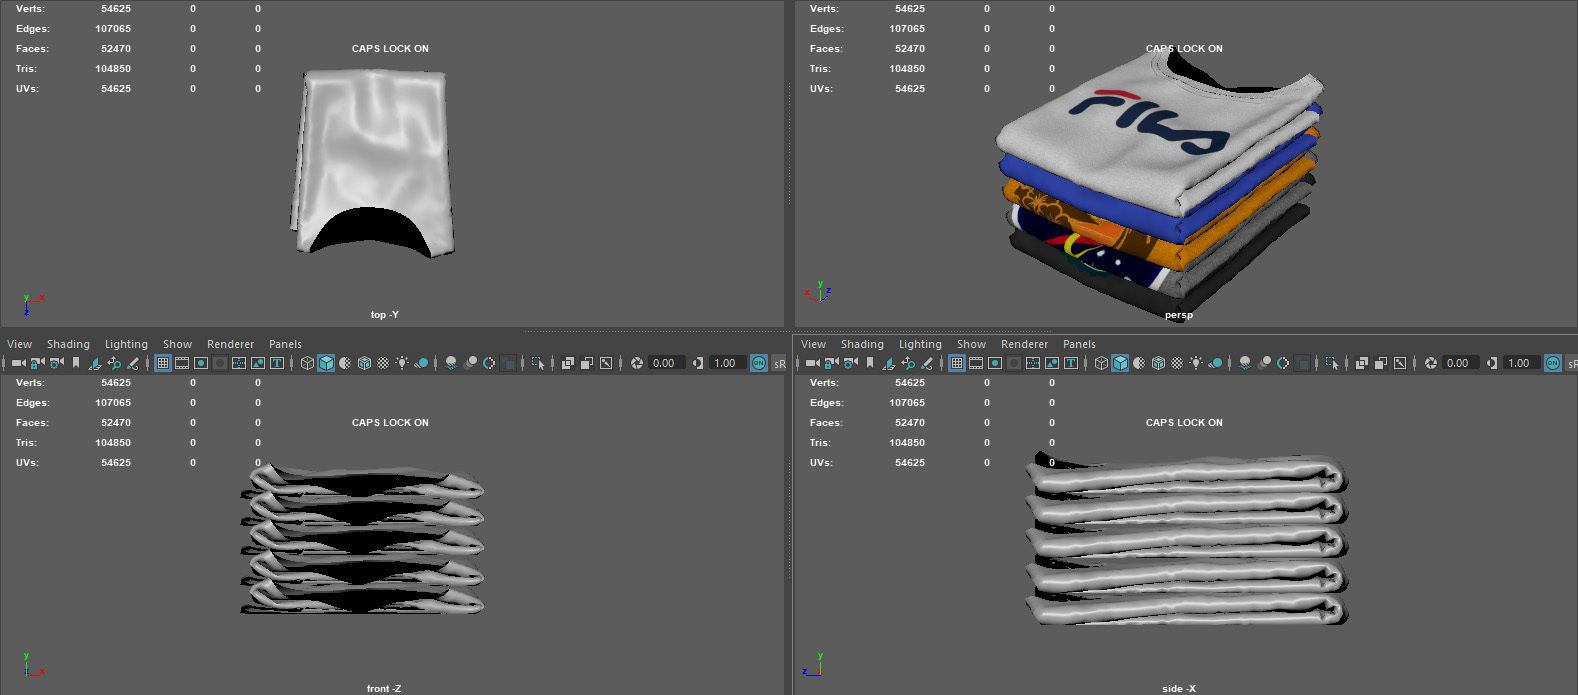Image resolution: width=1578 pixels, height=695 pixels.
Task: Click gamma value field 1.00 in side view toolbar
Action: click(x=1521, y=363)
